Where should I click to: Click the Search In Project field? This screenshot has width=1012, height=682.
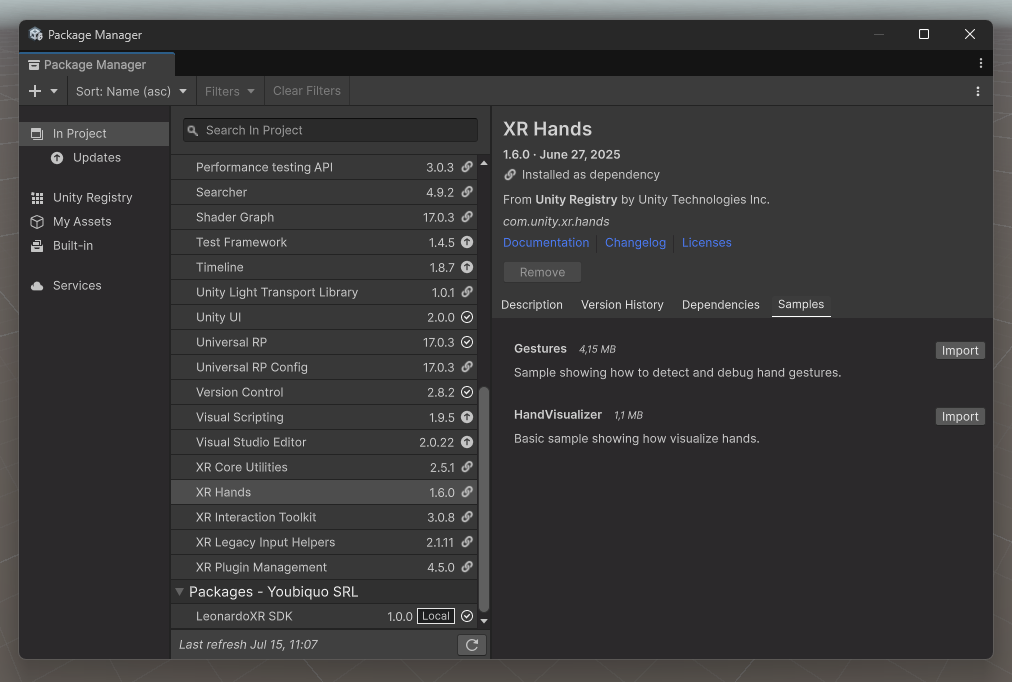330,130
